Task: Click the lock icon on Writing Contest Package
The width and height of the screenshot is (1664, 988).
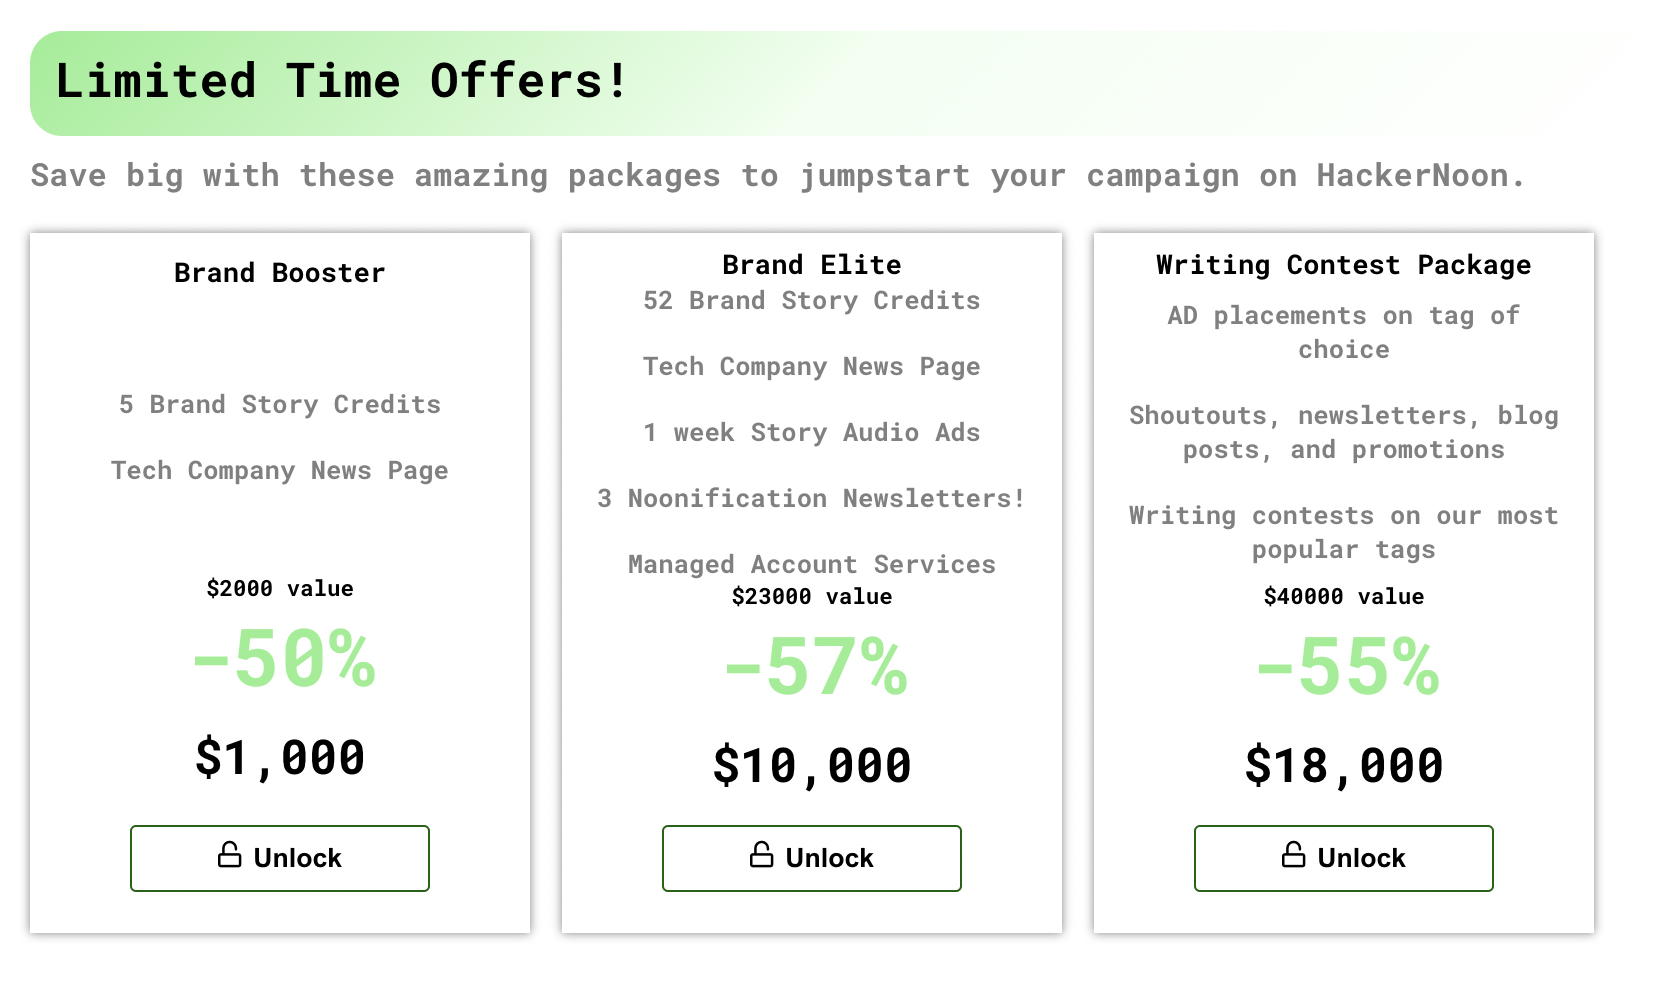Action: tap(1294, 855)
